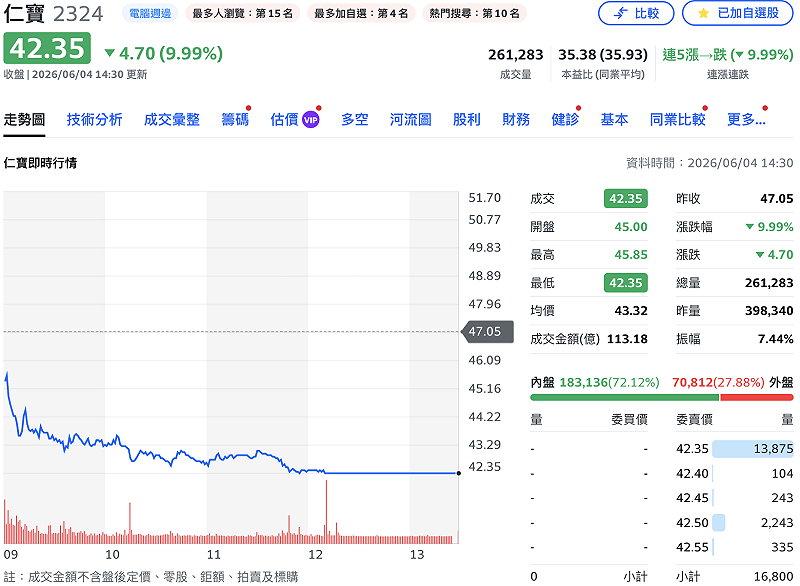Click the green 42.35 price badge in the header
The height and width of the screenshot is (586, 800).
click(x=47, y=48)
